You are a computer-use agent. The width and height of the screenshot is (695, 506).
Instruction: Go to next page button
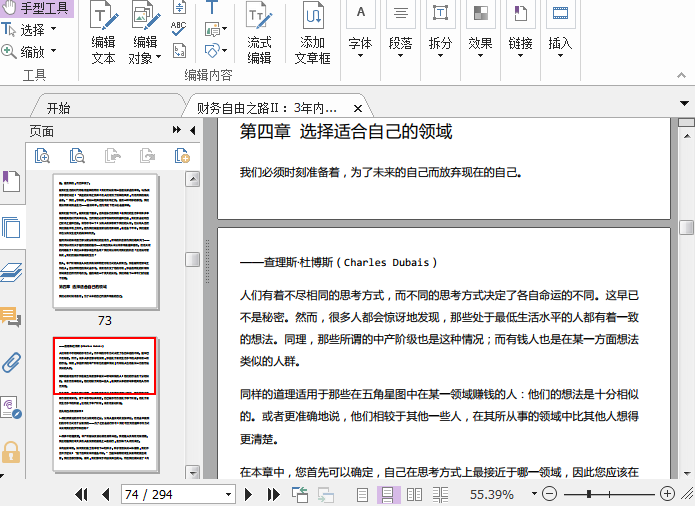249,494
